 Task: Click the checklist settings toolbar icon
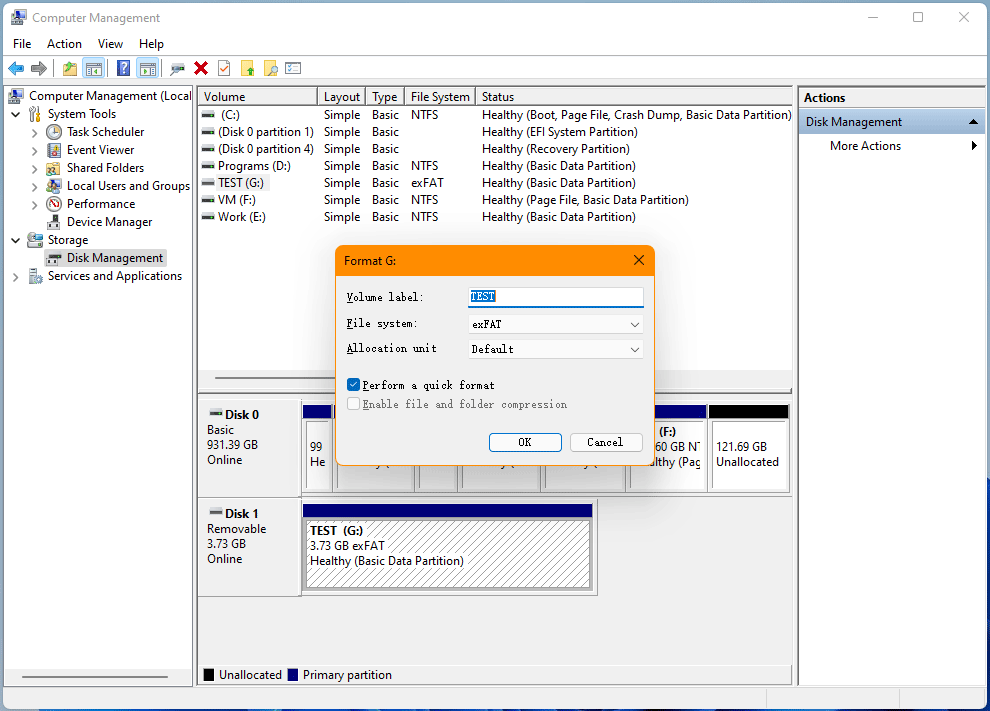click(293, 68)
